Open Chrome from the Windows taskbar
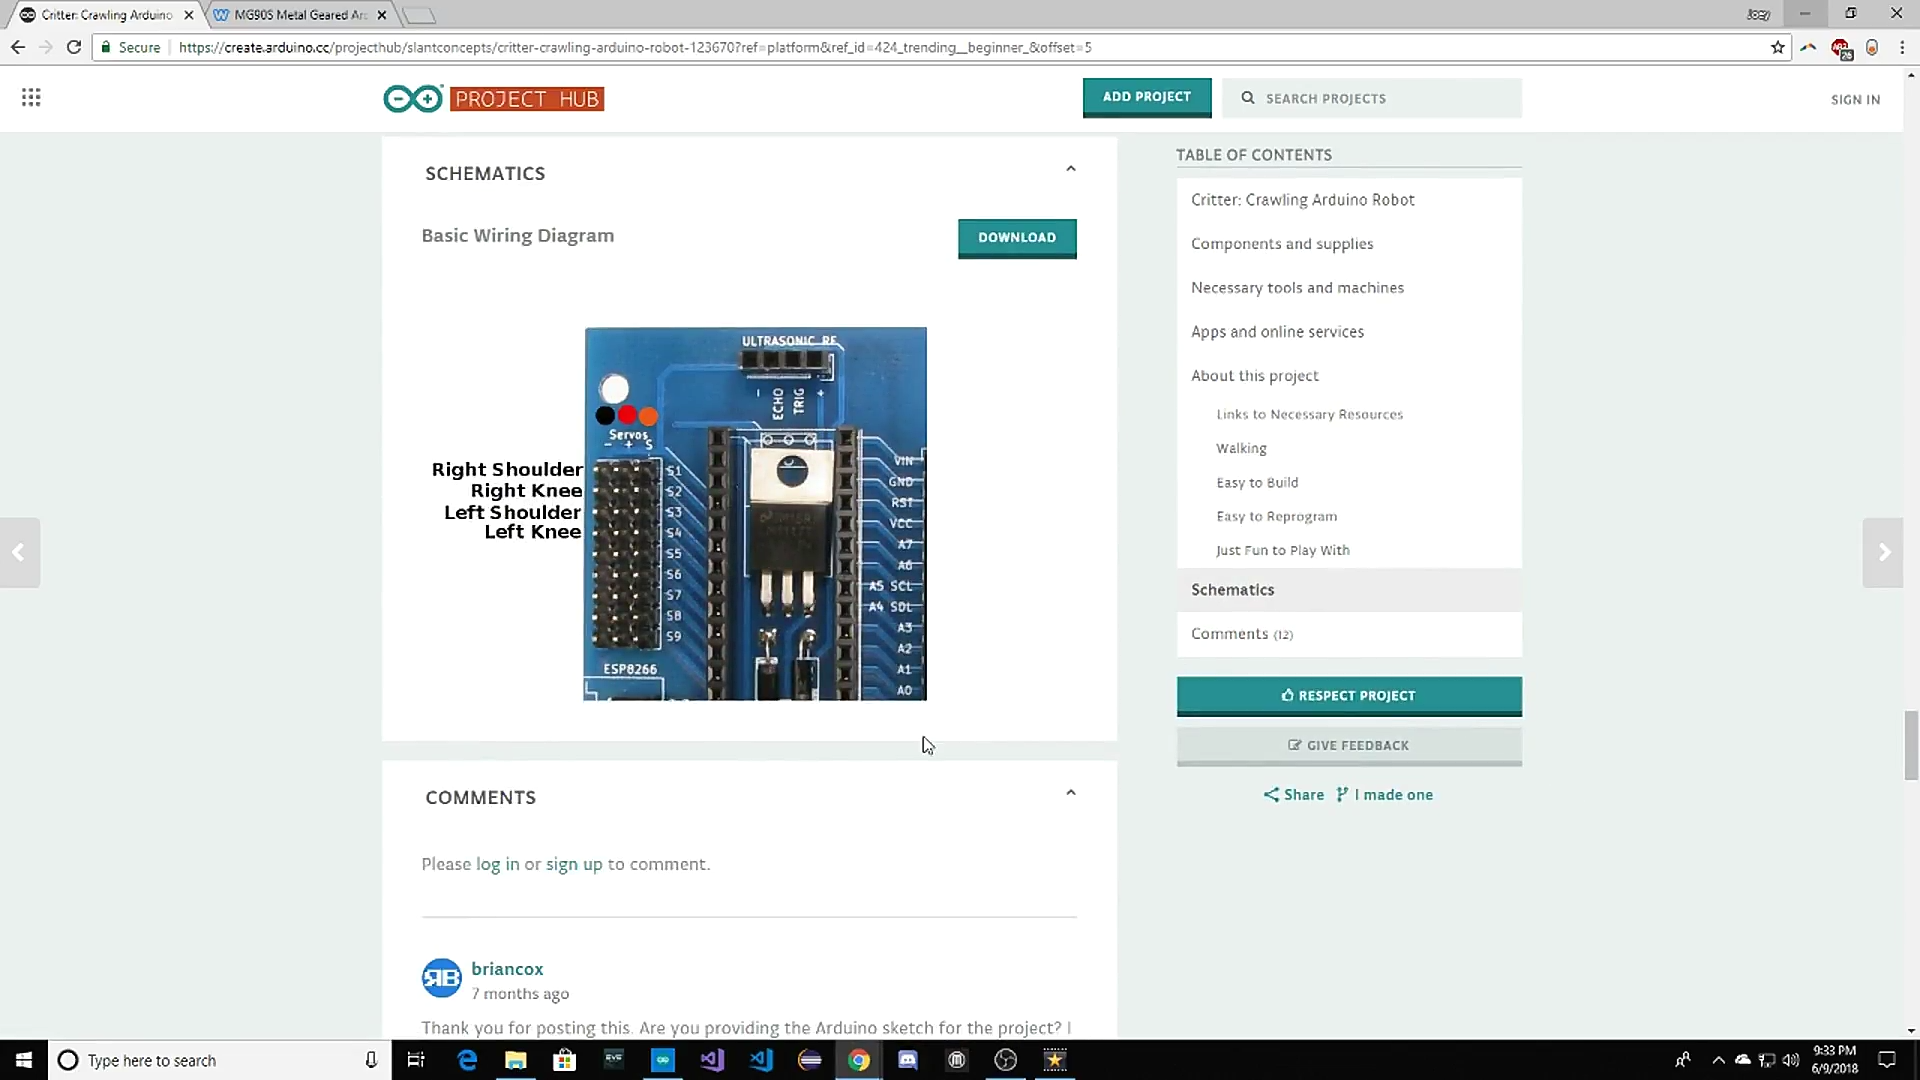Image resolution: width=1920 pixels, height=1080 pixels. tap(858, 1060)
